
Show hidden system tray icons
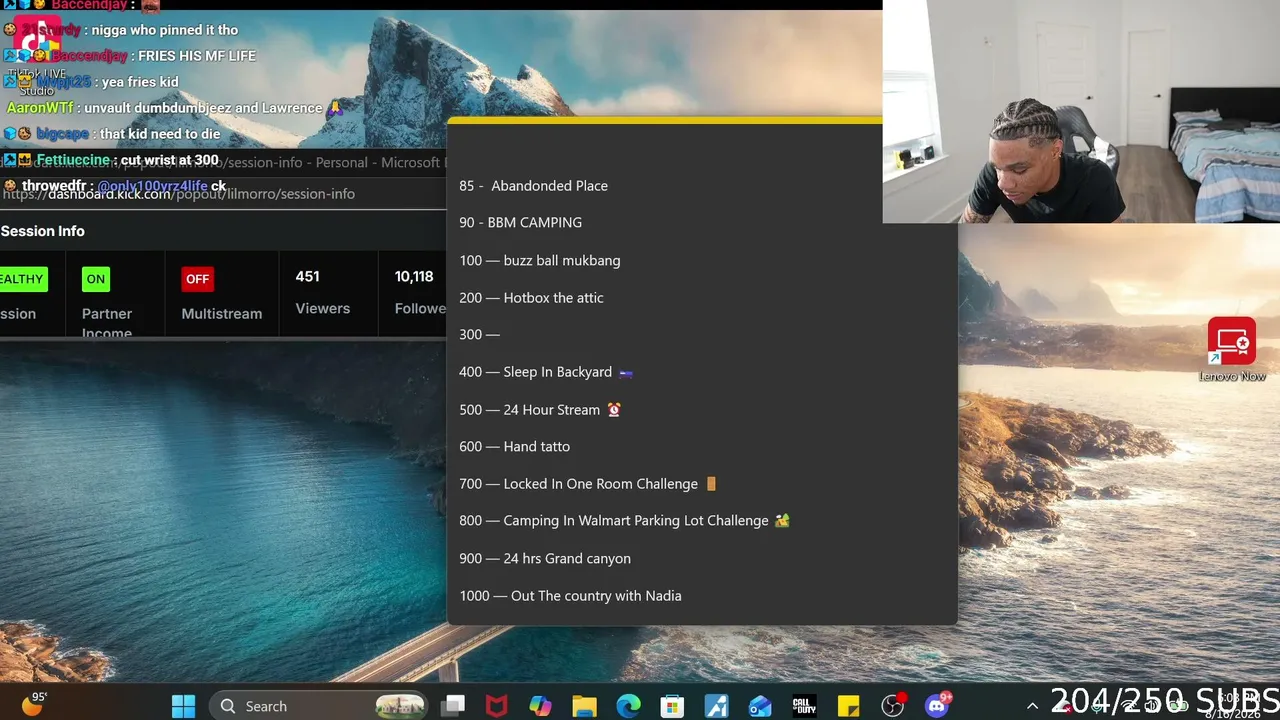(x=1032, y=706)
